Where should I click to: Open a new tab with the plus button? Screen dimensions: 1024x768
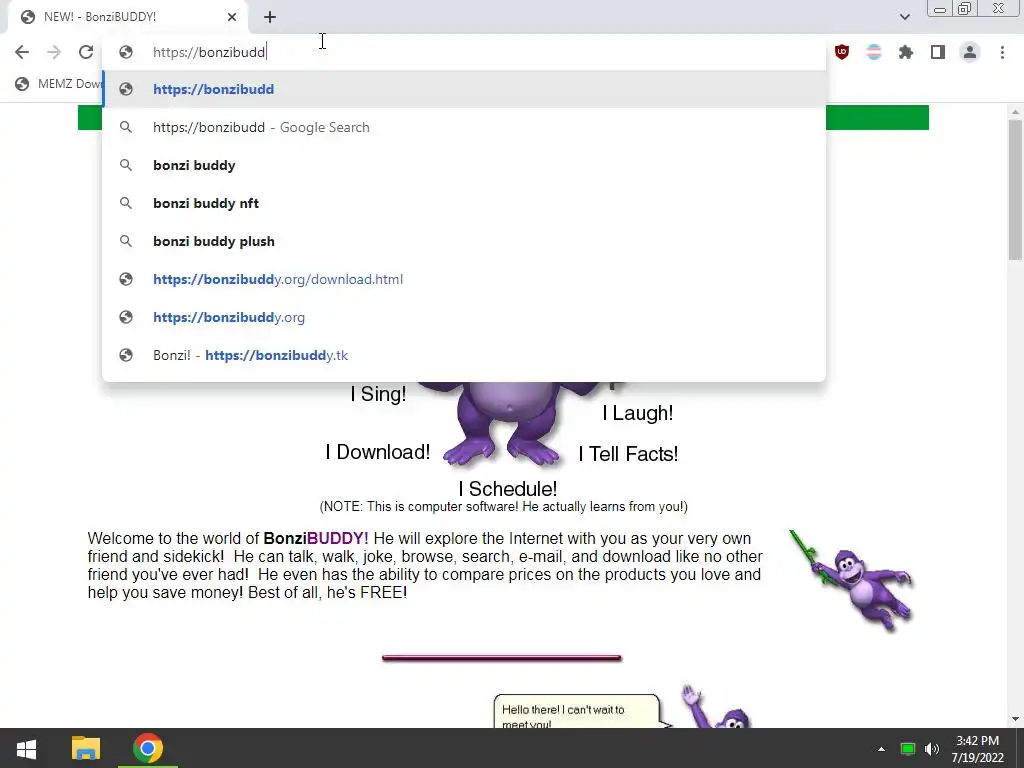[x=270, y=17]
